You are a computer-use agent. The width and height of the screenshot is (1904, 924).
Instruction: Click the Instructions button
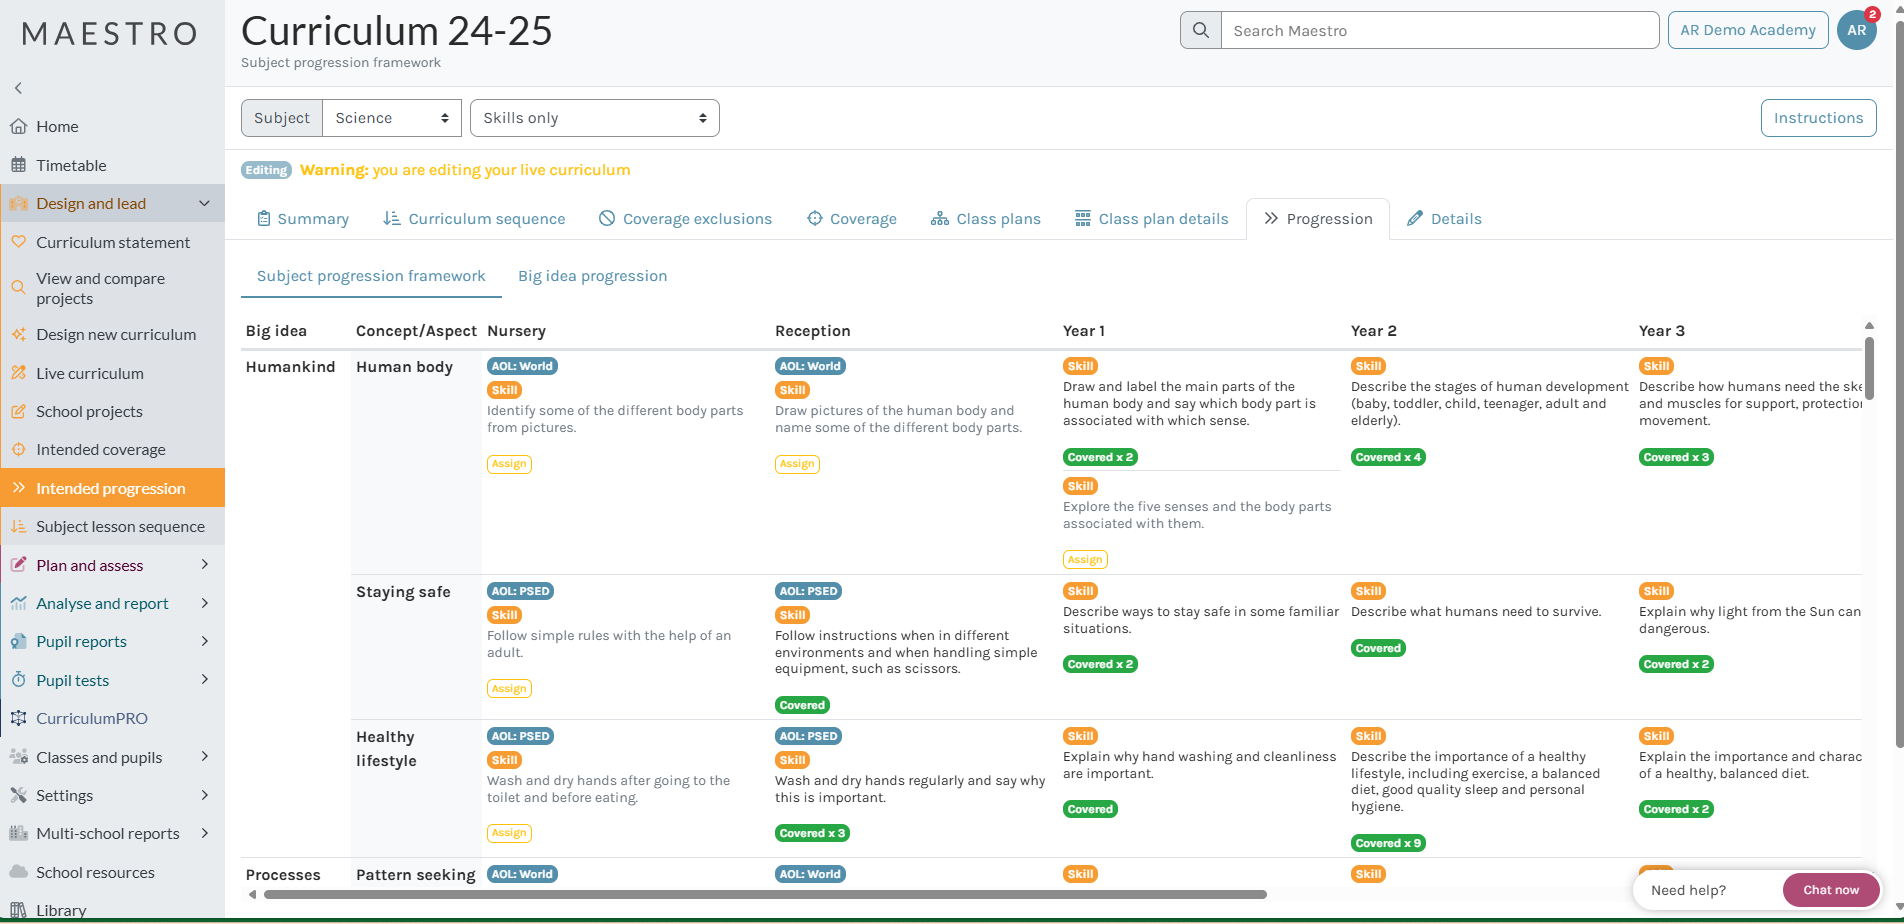tap(1817, 118)
